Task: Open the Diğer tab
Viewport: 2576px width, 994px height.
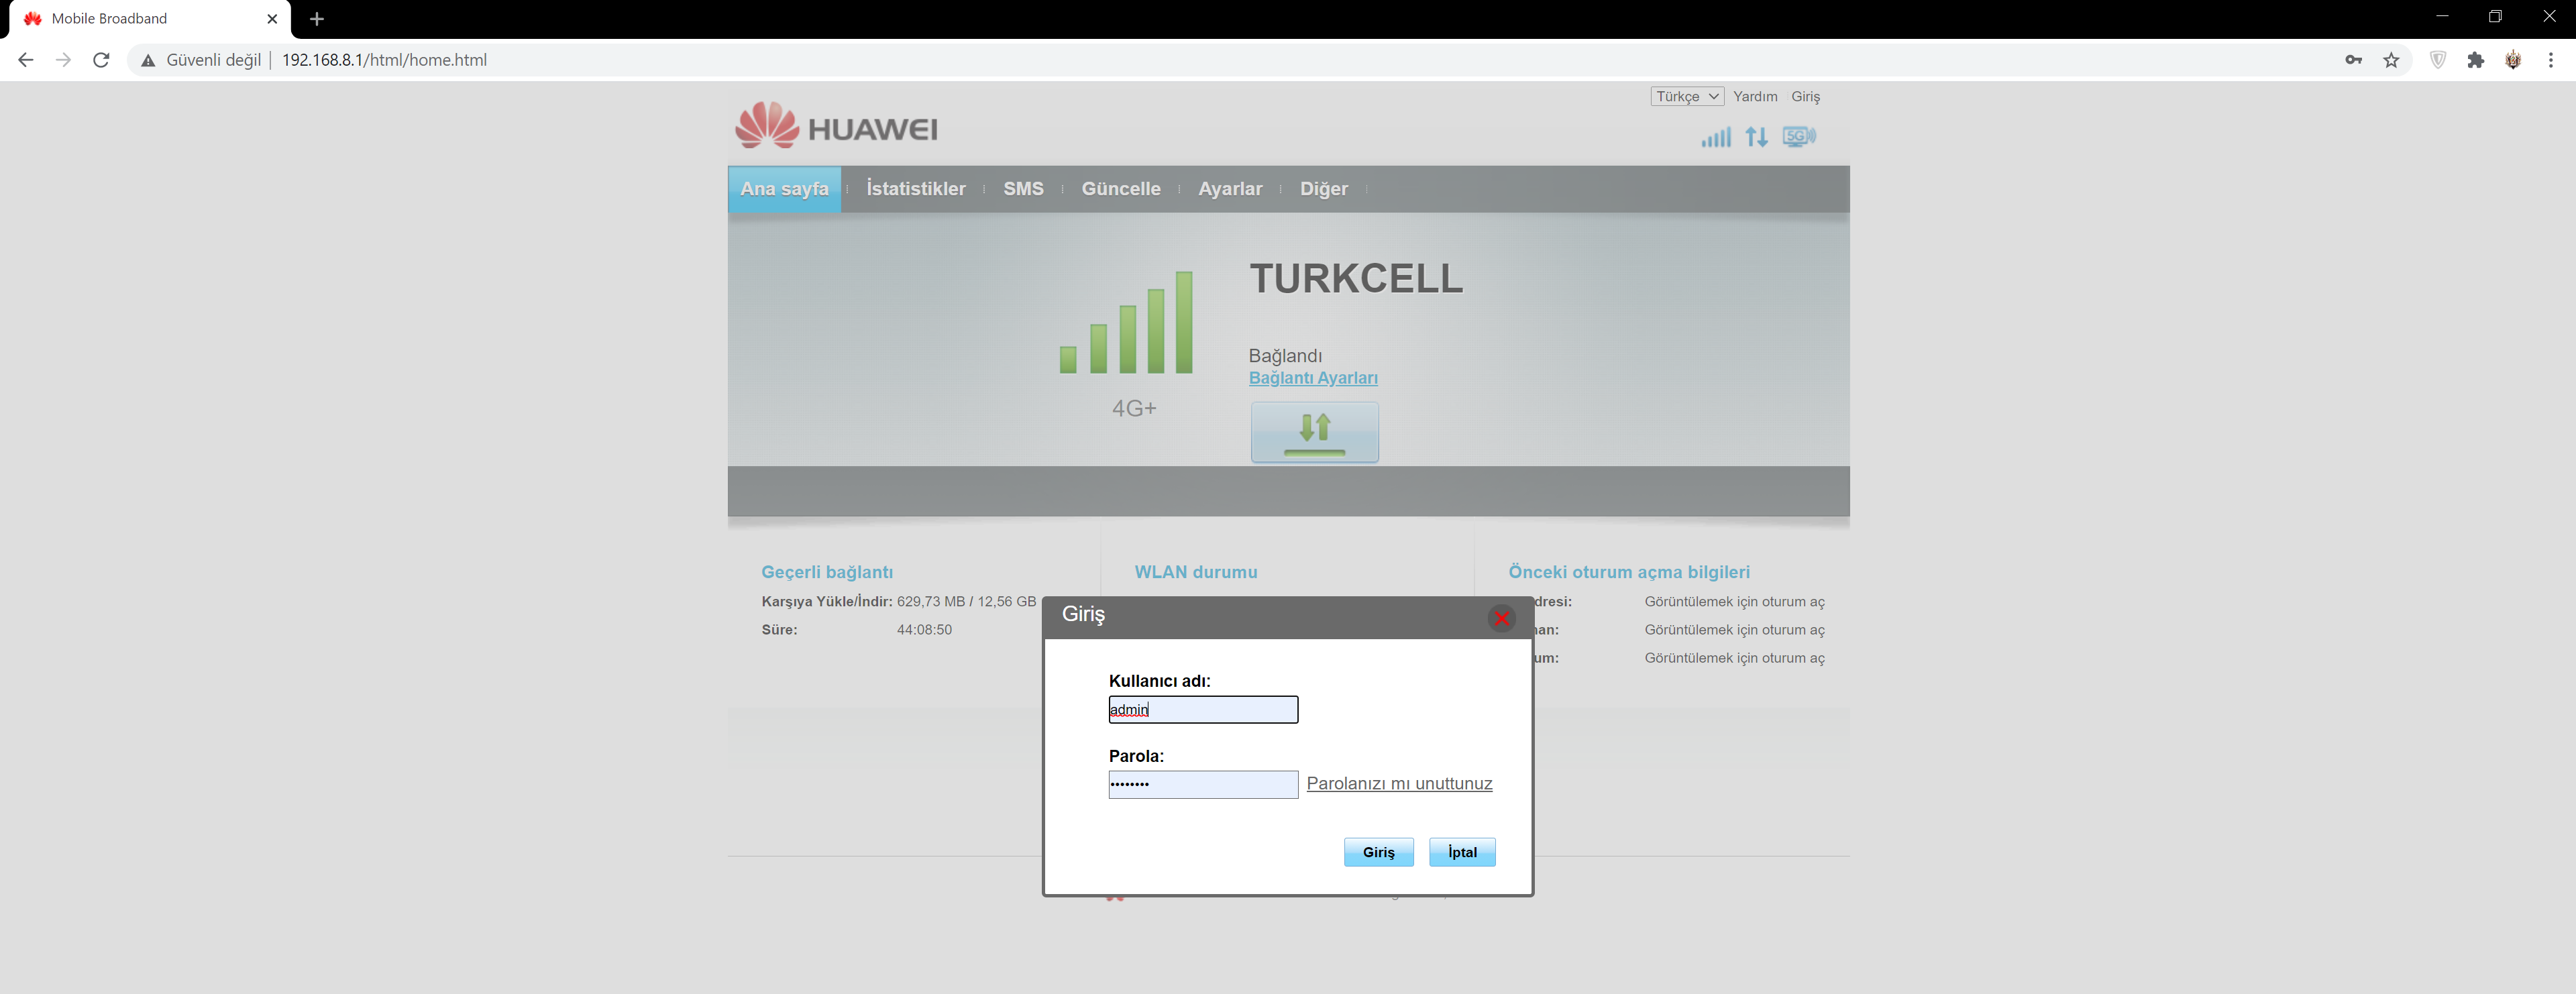Action: click(1323, 189)
